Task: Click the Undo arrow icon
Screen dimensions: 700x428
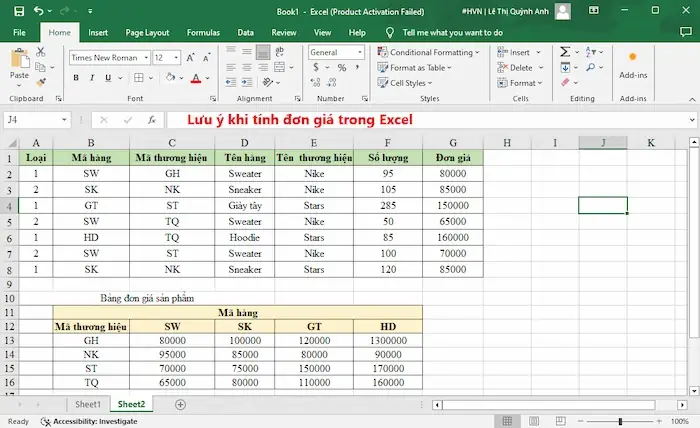Action: tap(38, 11)
